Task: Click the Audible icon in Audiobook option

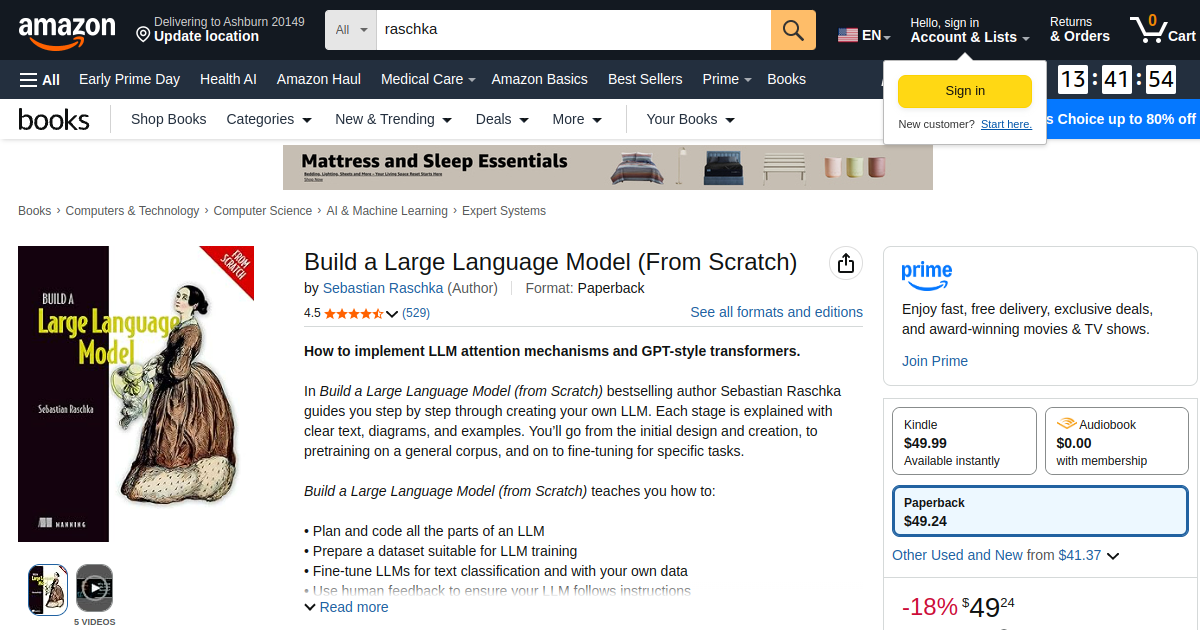Action: [x=1066, y=424]
